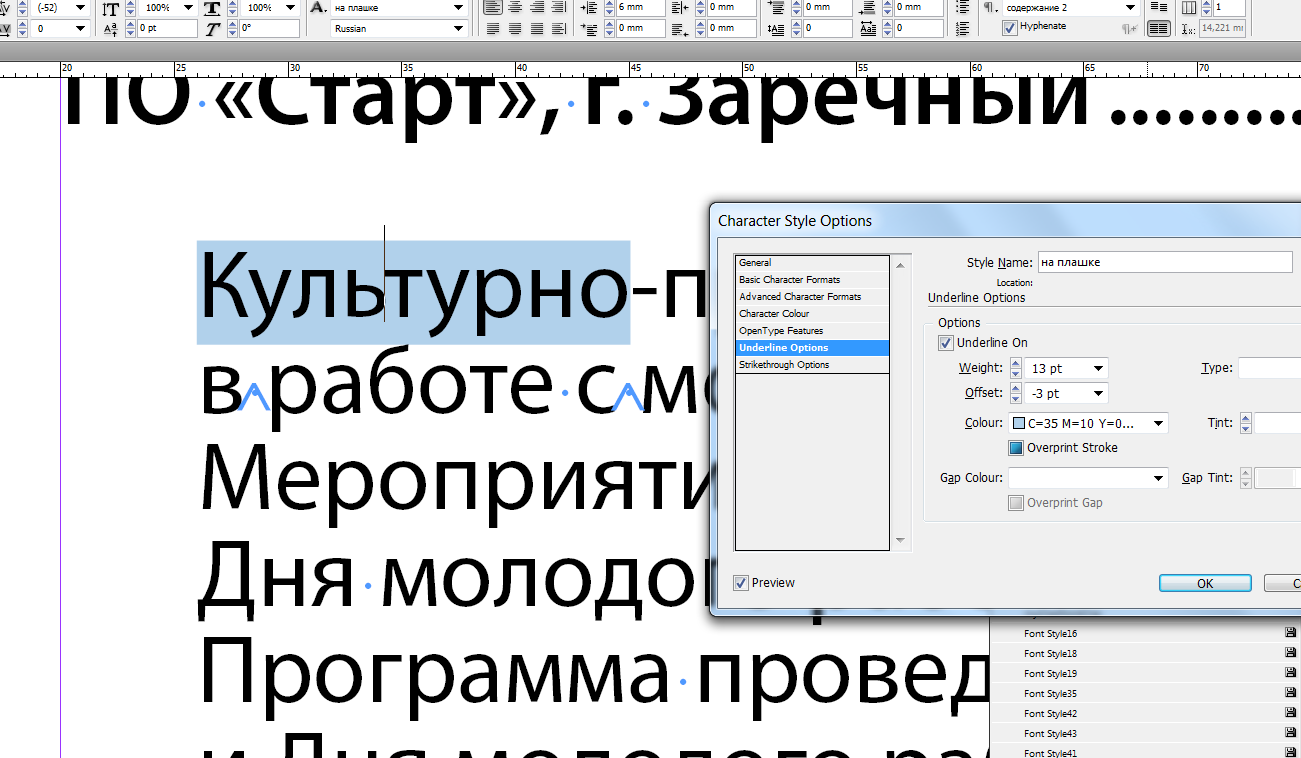The width and height of the screenshot is (1301, 758).
Task: Open the underline Type dropdown
Action: coord(1269,369)
